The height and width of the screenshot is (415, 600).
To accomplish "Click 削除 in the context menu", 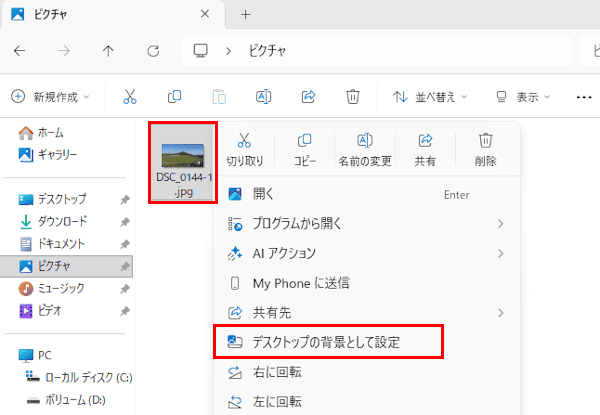I will pyautogui.click(x=486, y=149).
